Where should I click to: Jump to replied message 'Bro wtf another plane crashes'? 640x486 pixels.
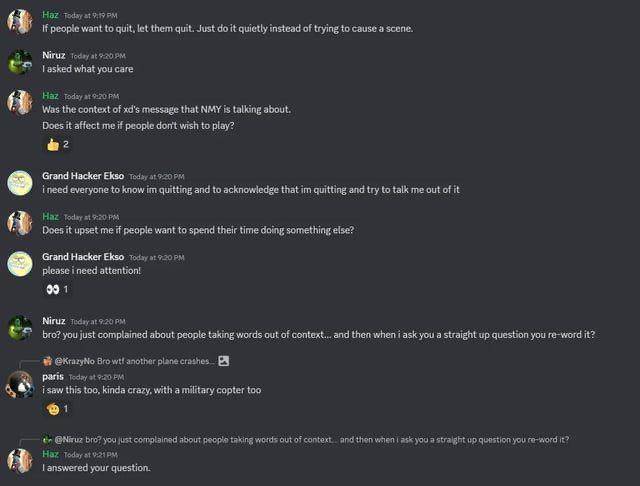pyautogui.click(x=155, y=361)
